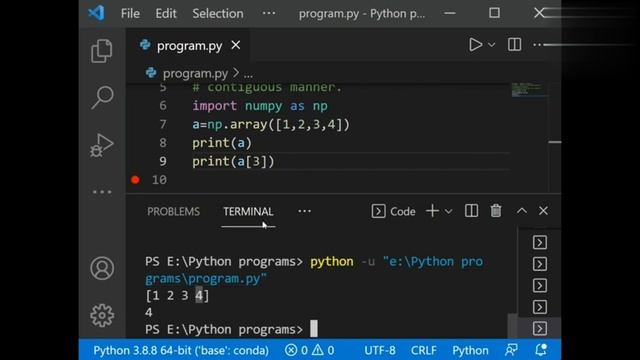Click the breadcrumb ellipsis after program.py
640x360 pixels.
click(248, 74)
